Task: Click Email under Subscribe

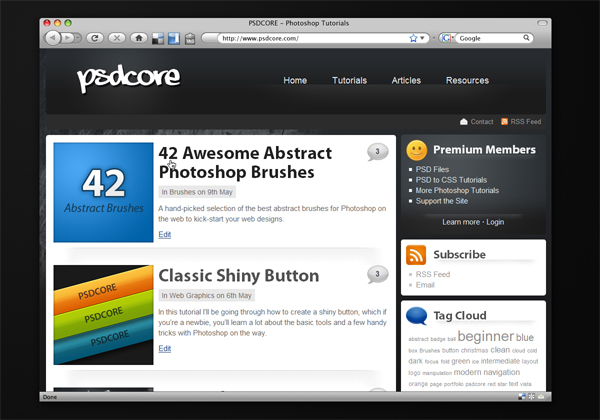Action: 425,285
